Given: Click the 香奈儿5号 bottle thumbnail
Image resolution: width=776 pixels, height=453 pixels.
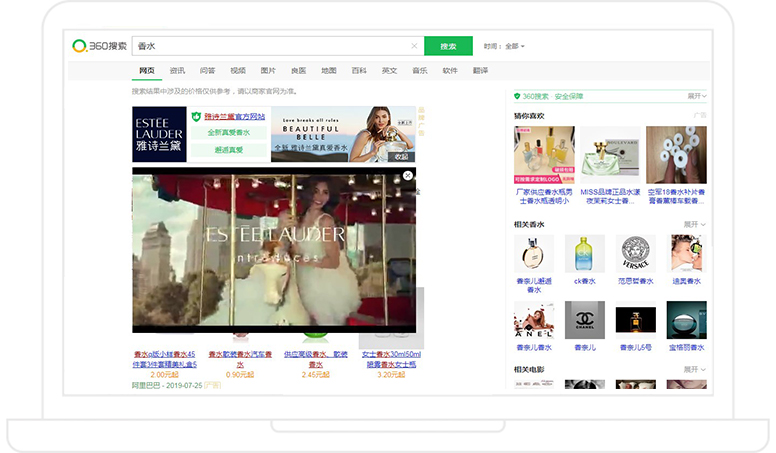Looking at the screenshot, I should [x=635, y=320].
